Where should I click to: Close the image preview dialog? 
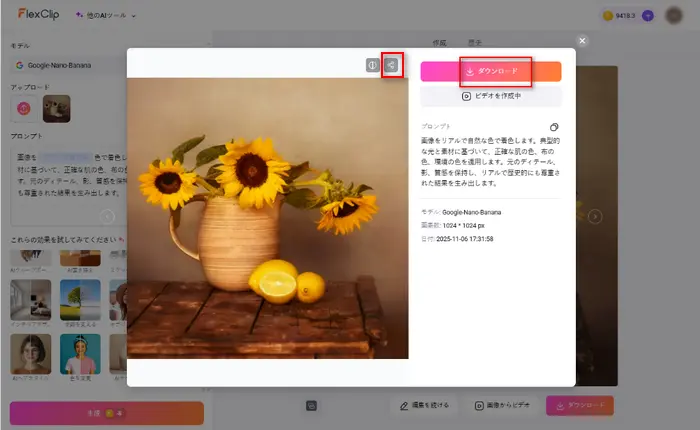coord(582,41)
